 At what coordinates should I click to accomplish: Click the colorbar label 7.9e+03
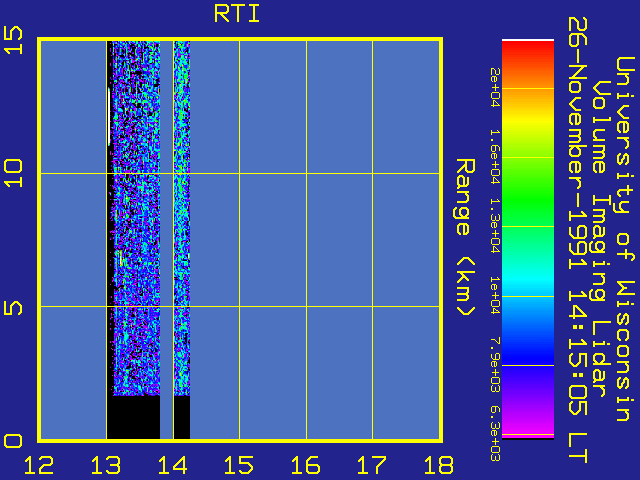495,365
